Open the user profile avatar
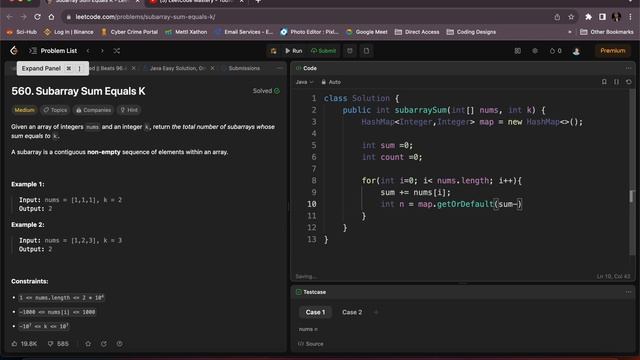 click(x=576, y=51)
